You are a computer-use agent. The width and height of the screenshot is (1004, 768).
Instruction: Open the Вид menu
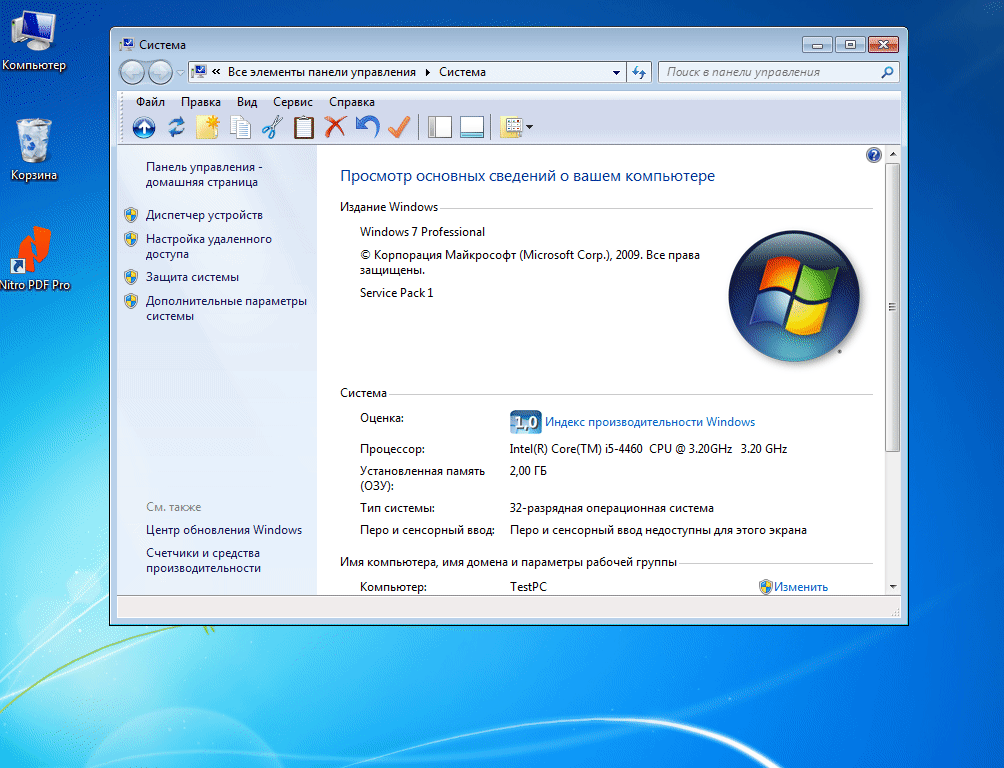click(x=247, y=102)
